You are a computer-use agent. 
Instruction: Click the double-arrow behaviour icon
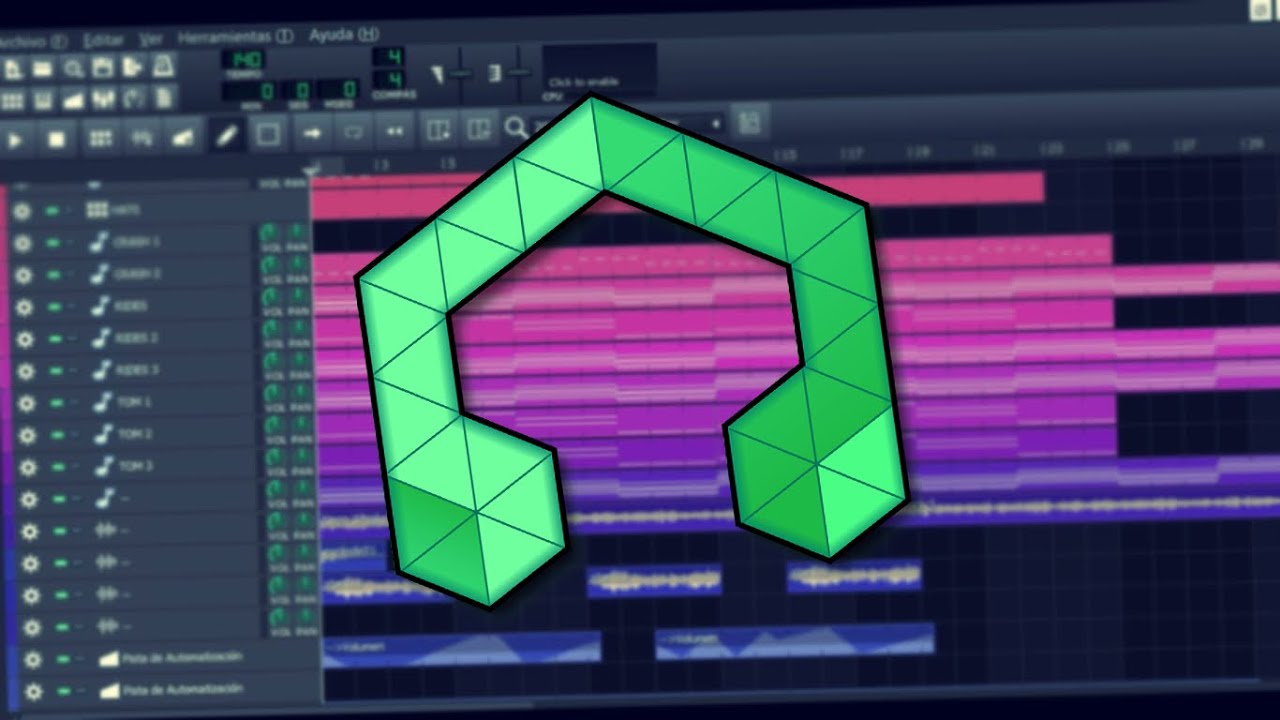(396, 130)
